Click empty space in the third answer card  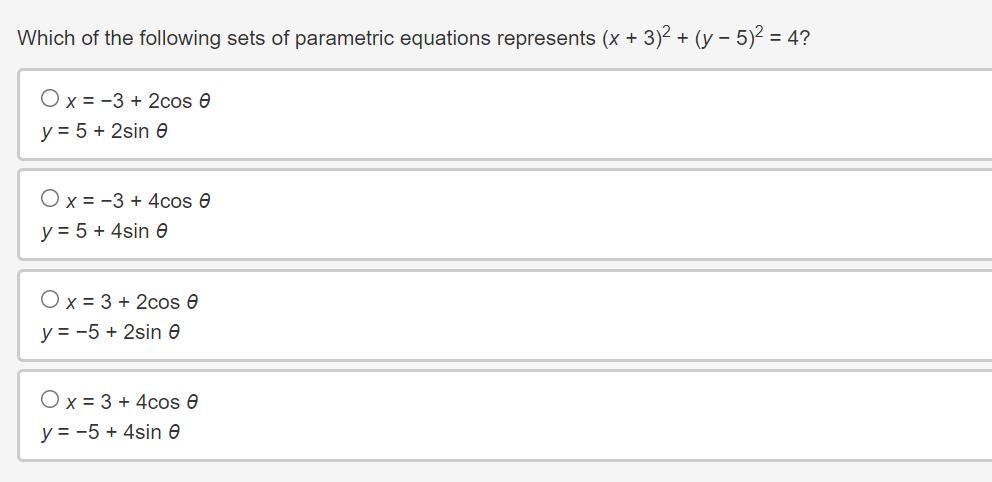pos(600,316)
